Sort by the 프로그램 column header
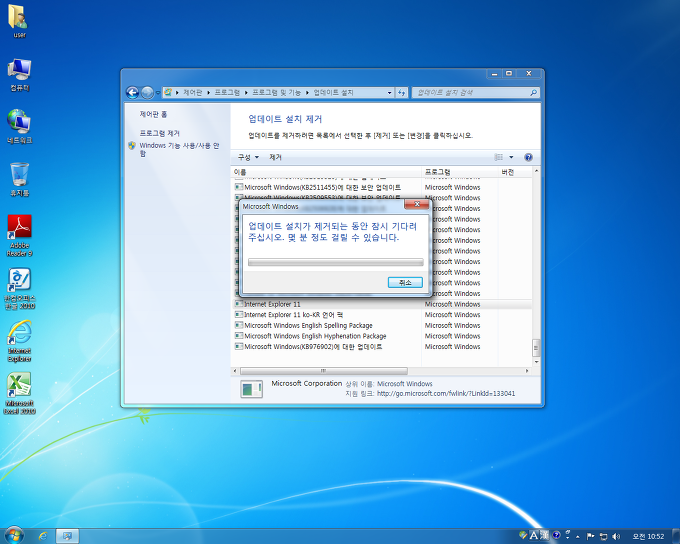 (x=460, y=172)
